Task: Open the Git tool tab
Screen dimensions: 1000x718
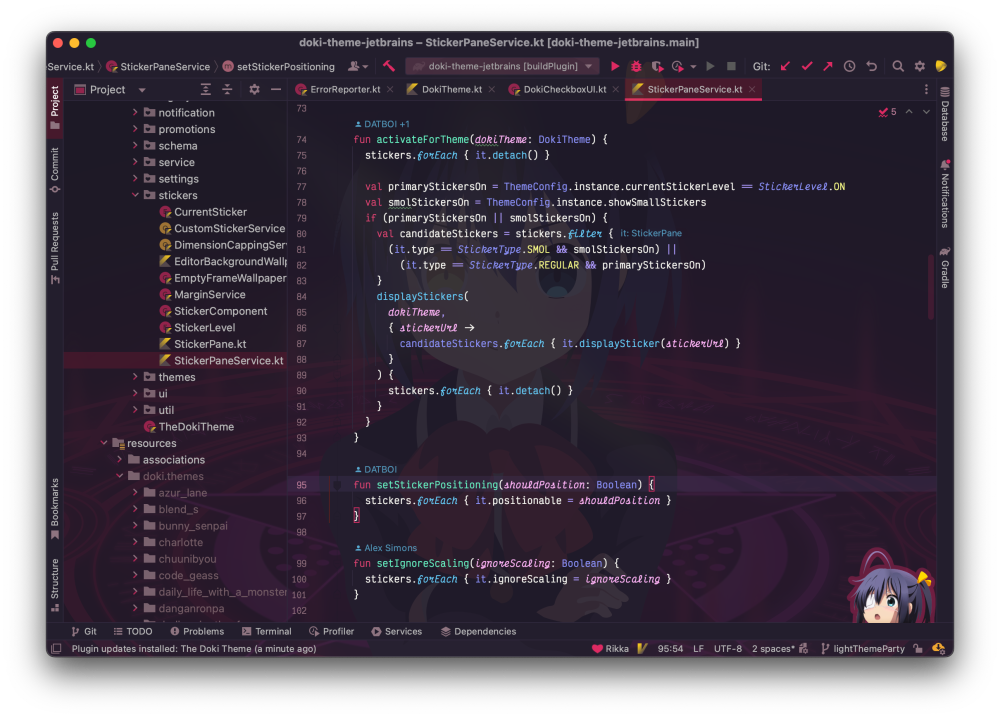Action: tap(84, 631)
